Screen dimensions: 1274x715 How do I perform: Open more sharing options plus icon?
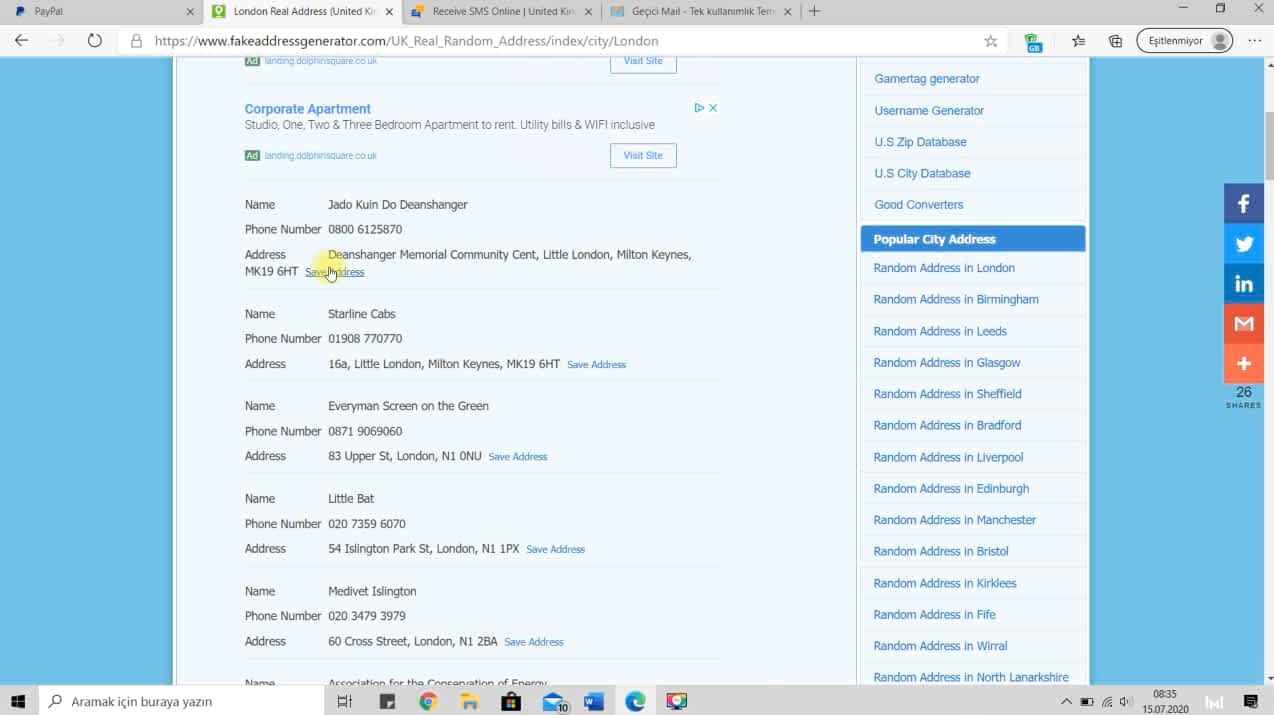pos(1244,364)
